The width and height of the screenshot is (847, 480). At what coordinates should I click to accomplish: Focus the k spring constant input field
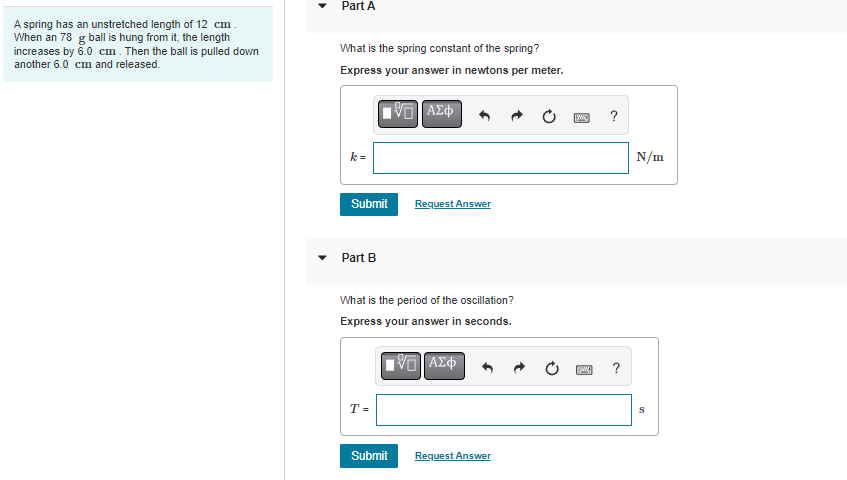[x=501, y=158]
